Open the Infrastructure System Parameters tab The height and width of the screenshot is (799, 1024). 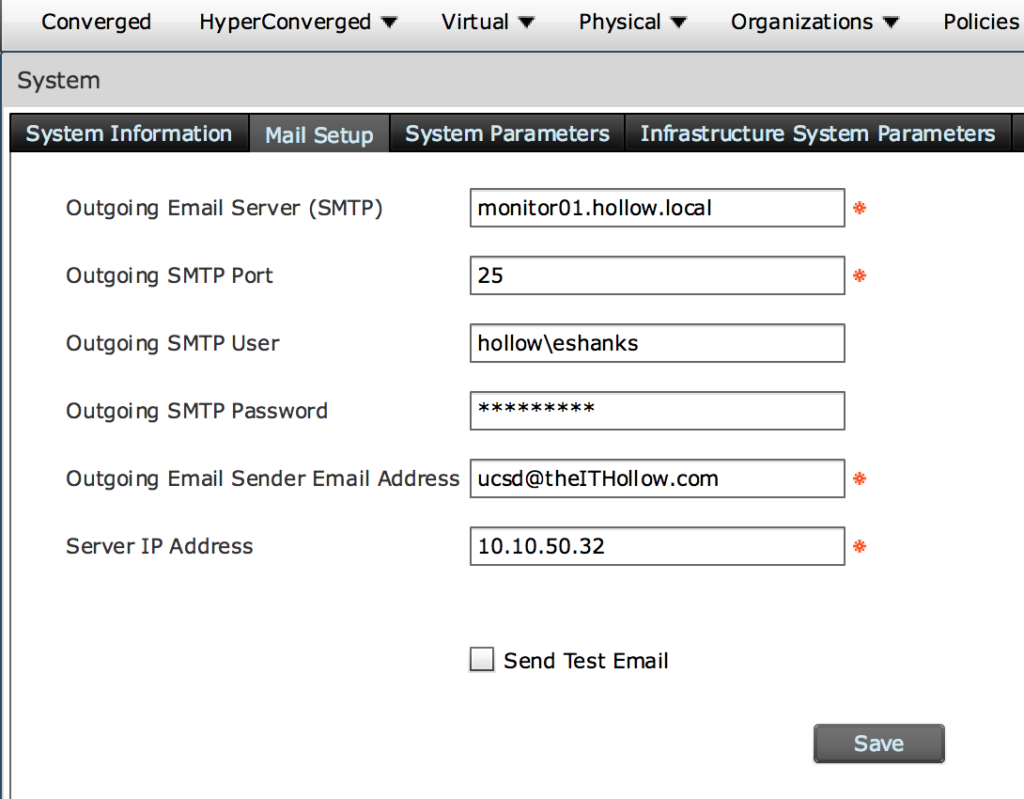(x=818, y=134)
